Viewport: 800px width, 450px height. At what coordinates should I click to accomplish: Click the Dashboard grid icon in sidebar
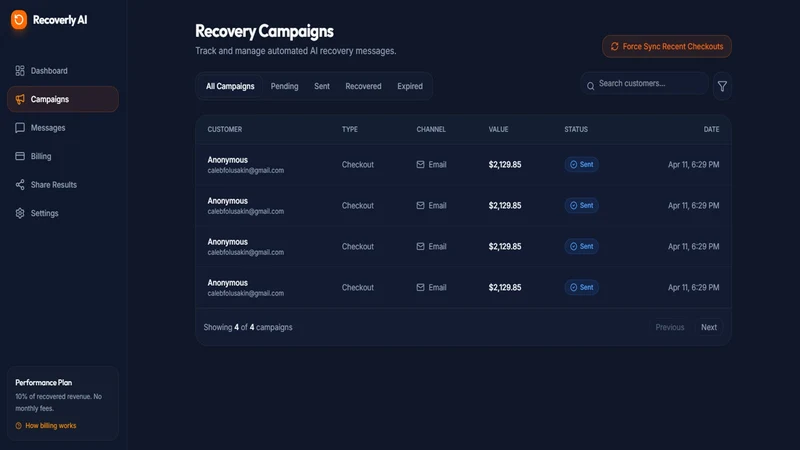(x=20, y=70)
